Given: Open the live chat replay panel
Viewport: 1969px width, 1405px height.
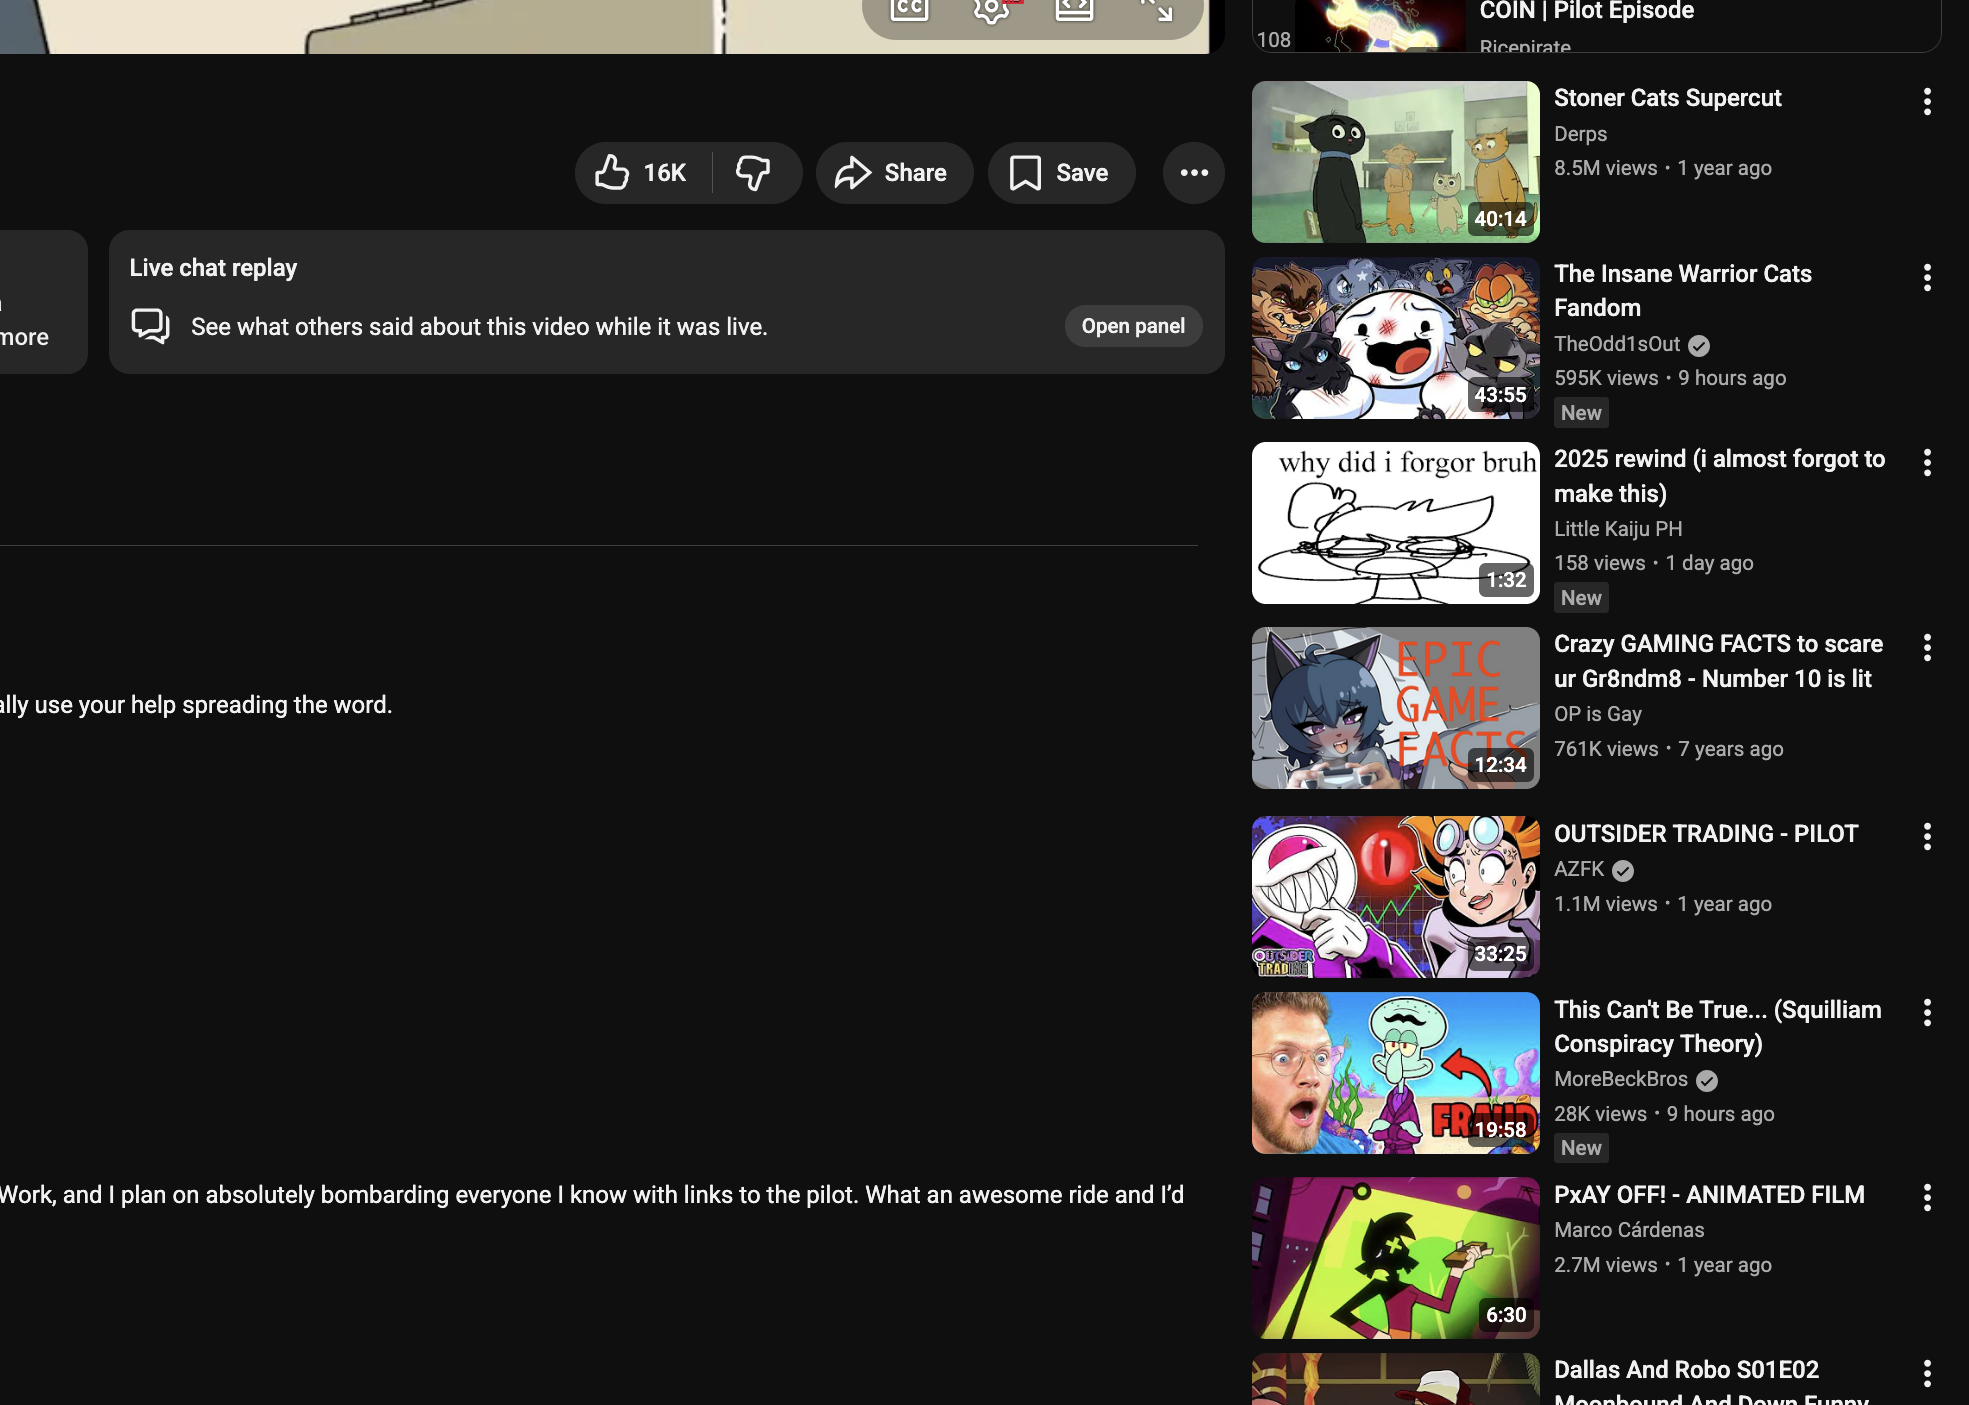Looking at the screenshot, I should pyautogui.click(x=1132, y=326).
